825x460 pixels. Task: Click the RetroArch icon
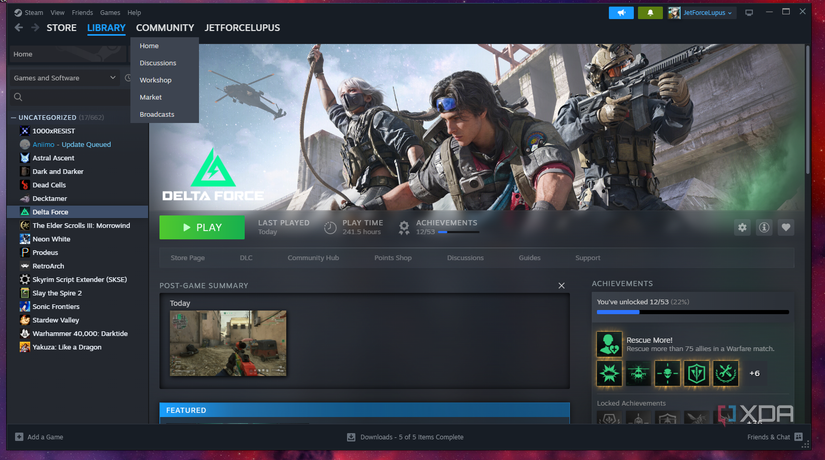click(25, 266)
